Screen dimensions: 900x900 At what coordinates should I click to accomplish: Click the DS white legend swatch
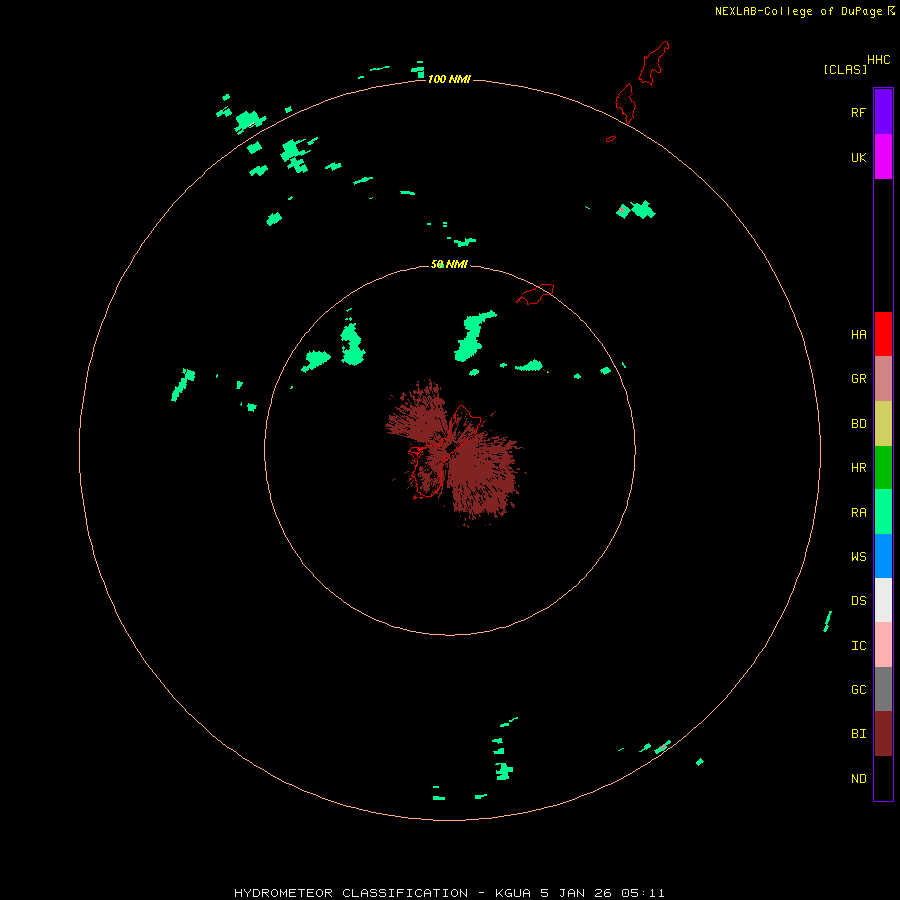click(x=883, y=600)
